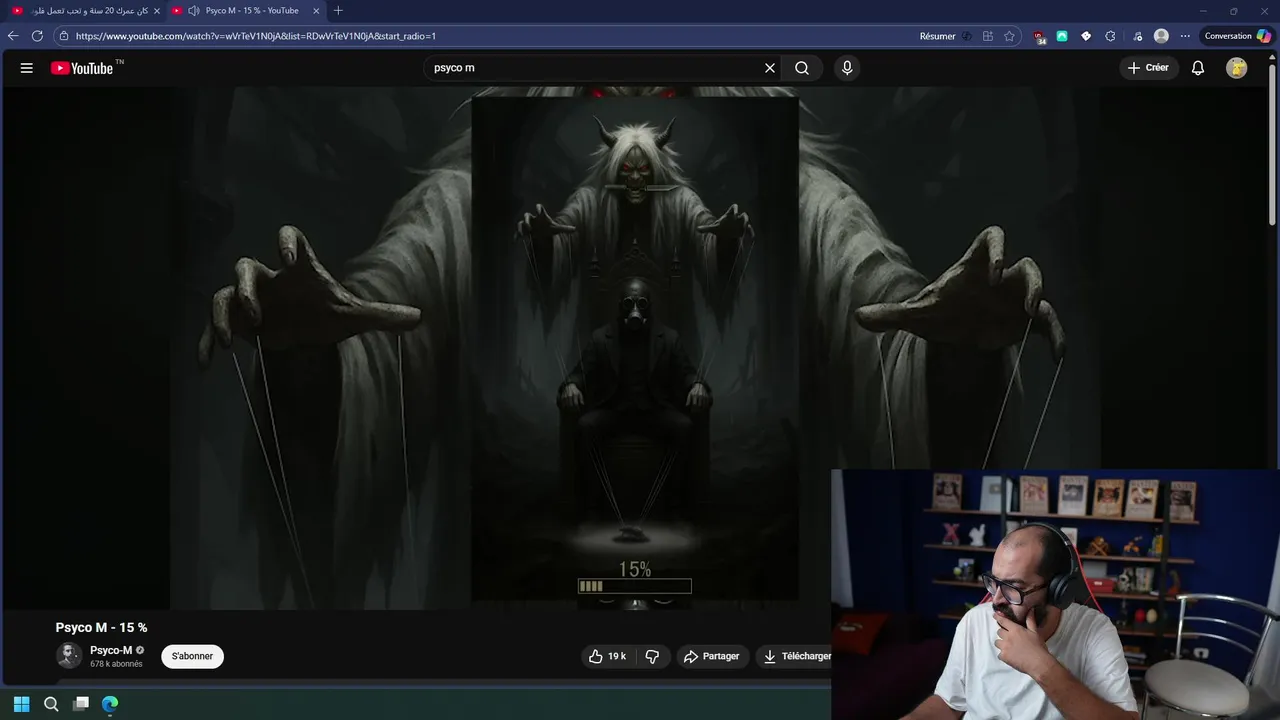Open the browser settings three-dots menu
This screenshot has height=720, width=1280.
(1185, 36)
